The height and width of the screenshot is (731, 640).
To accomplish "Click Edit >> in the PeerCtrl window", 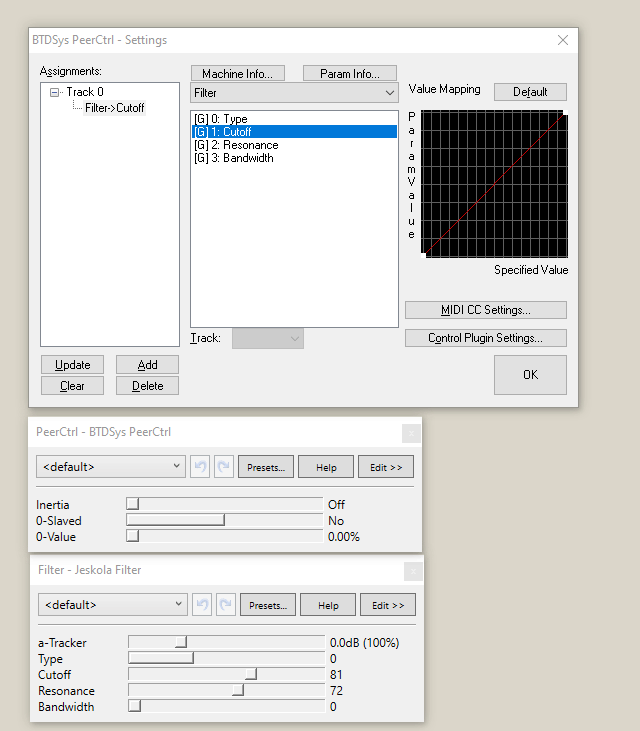I will (386, 467).
